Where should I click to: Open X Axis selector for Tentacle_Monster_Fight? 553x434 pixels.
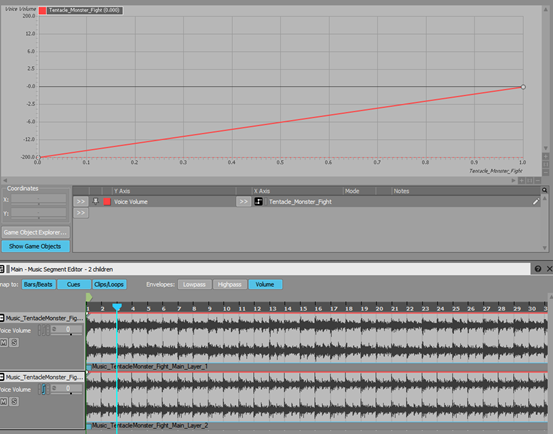tap(243, 201)
